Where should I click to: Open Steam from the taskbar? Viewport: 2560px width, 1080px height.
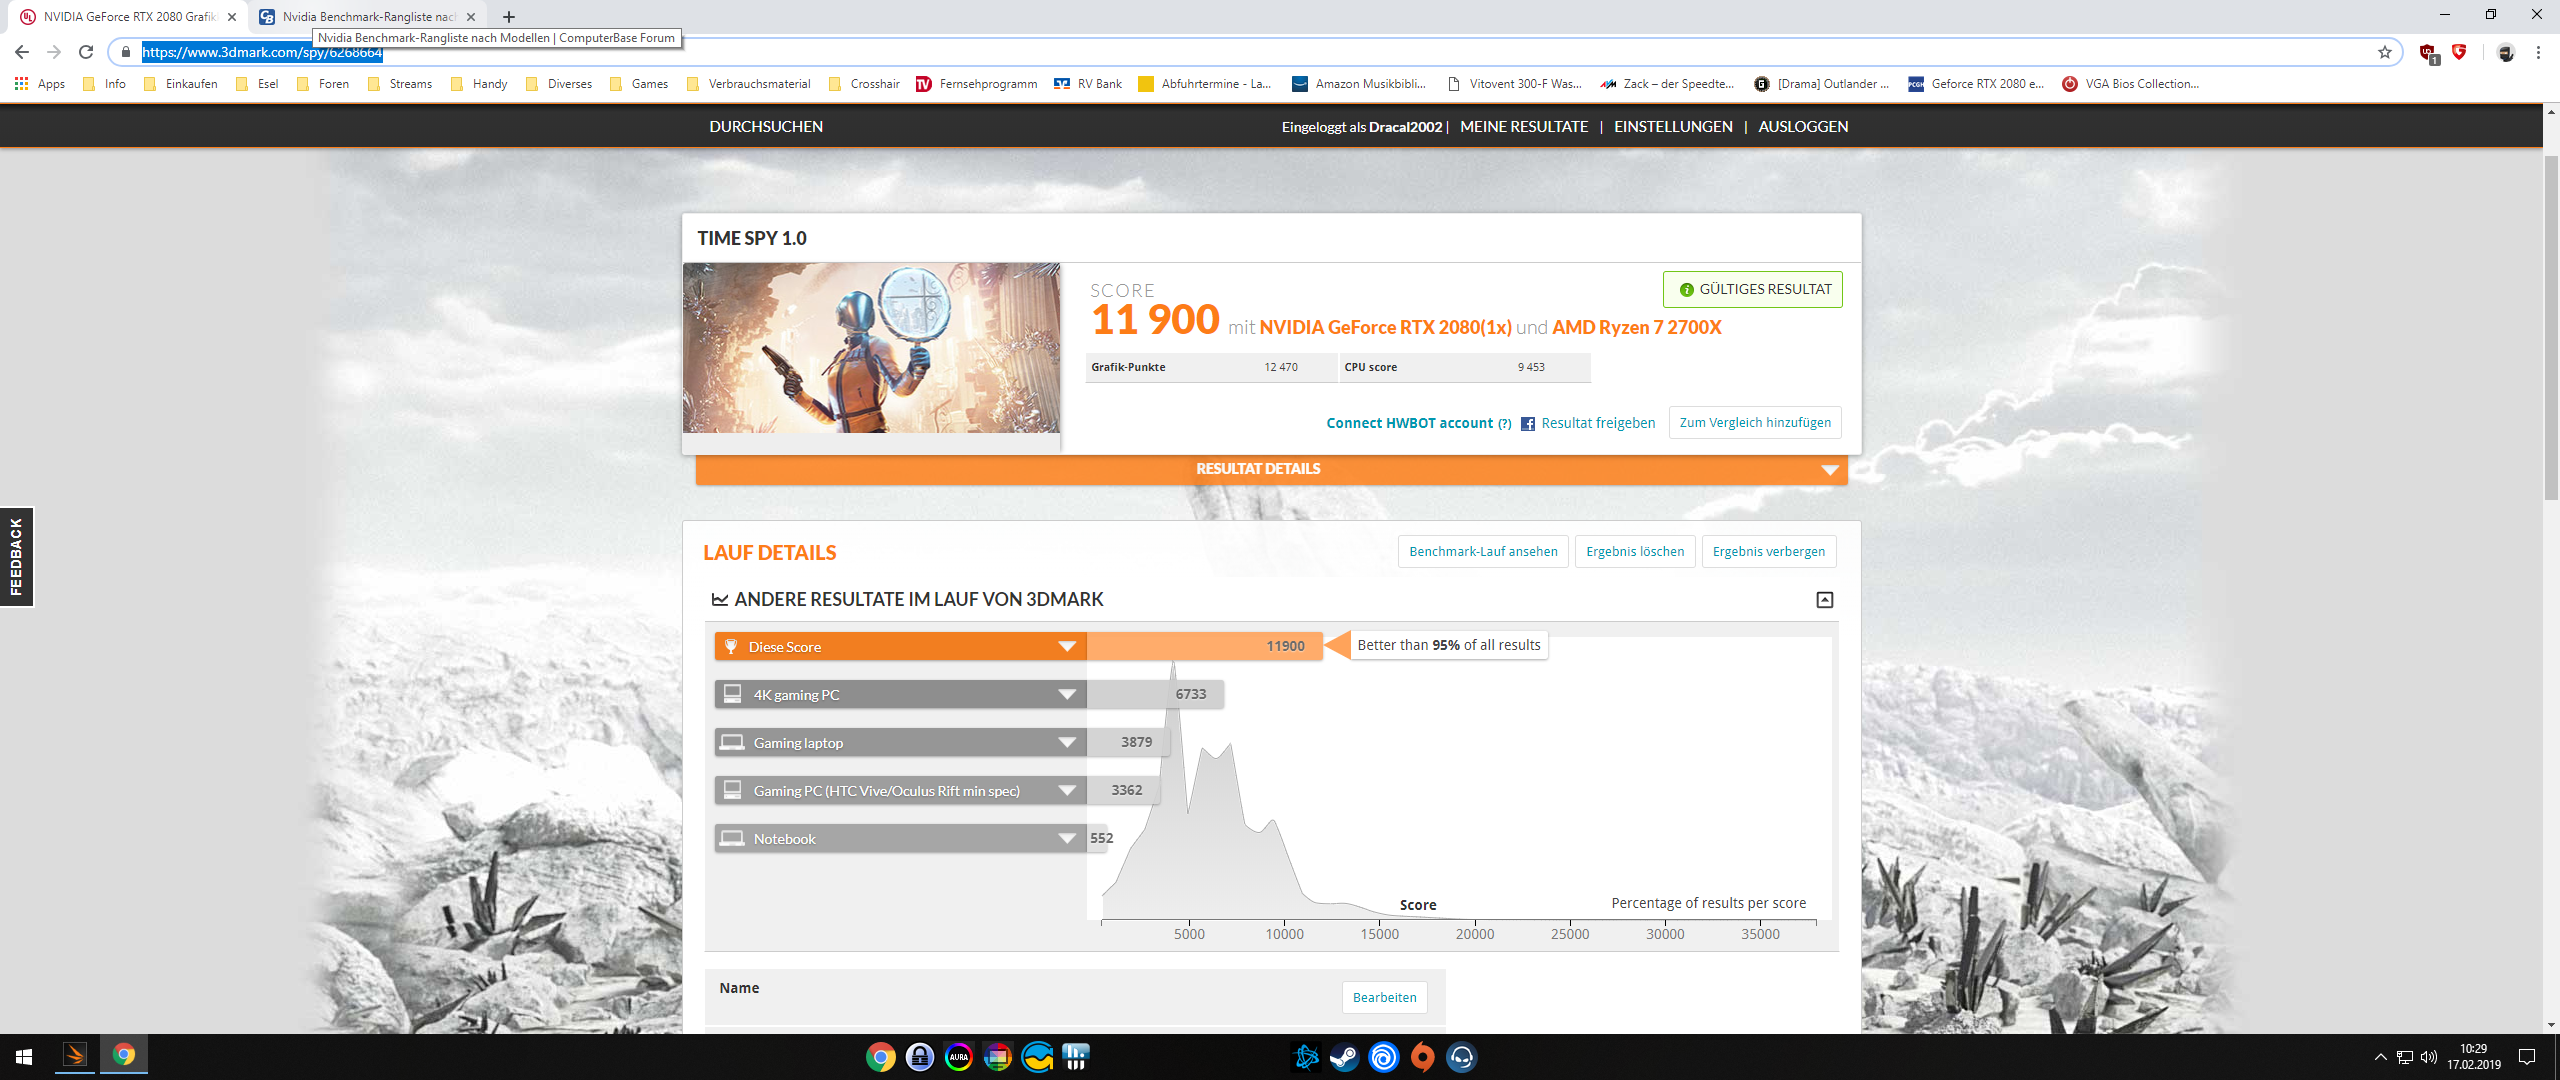coord(1344,1057)
